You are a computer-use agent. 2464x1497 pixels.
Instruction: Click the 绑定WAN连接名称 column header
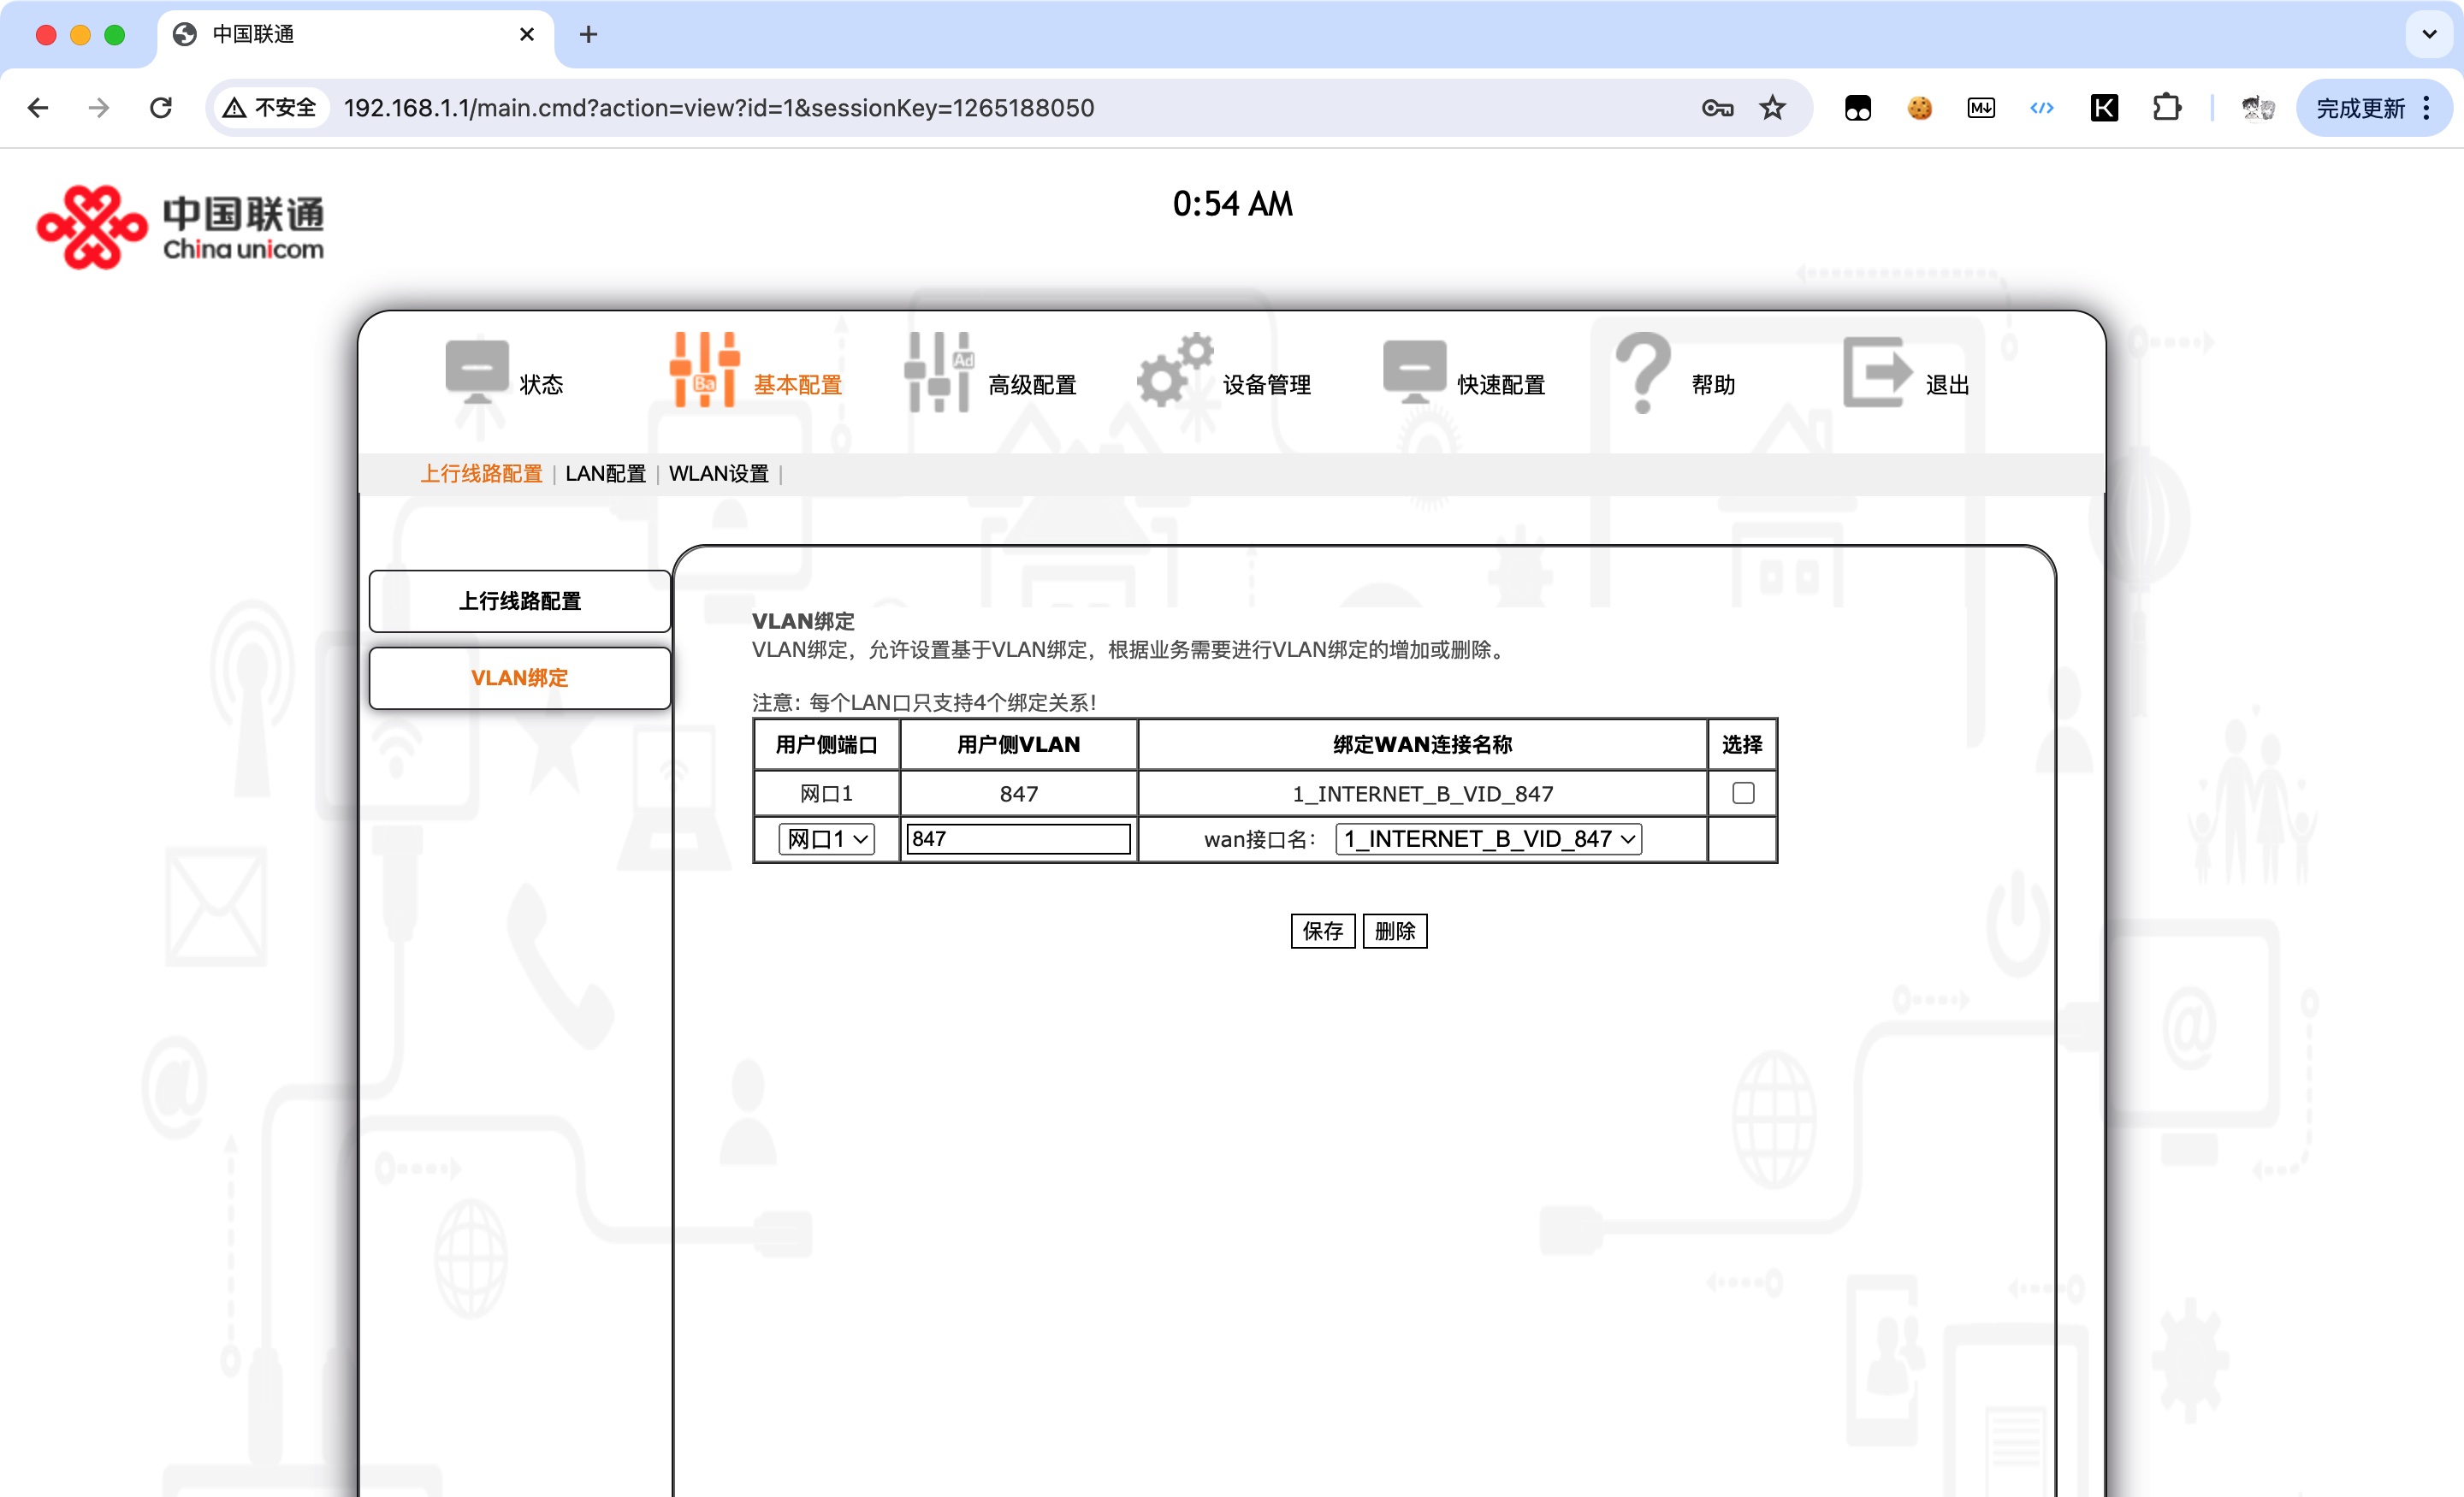coord(1423,744)
